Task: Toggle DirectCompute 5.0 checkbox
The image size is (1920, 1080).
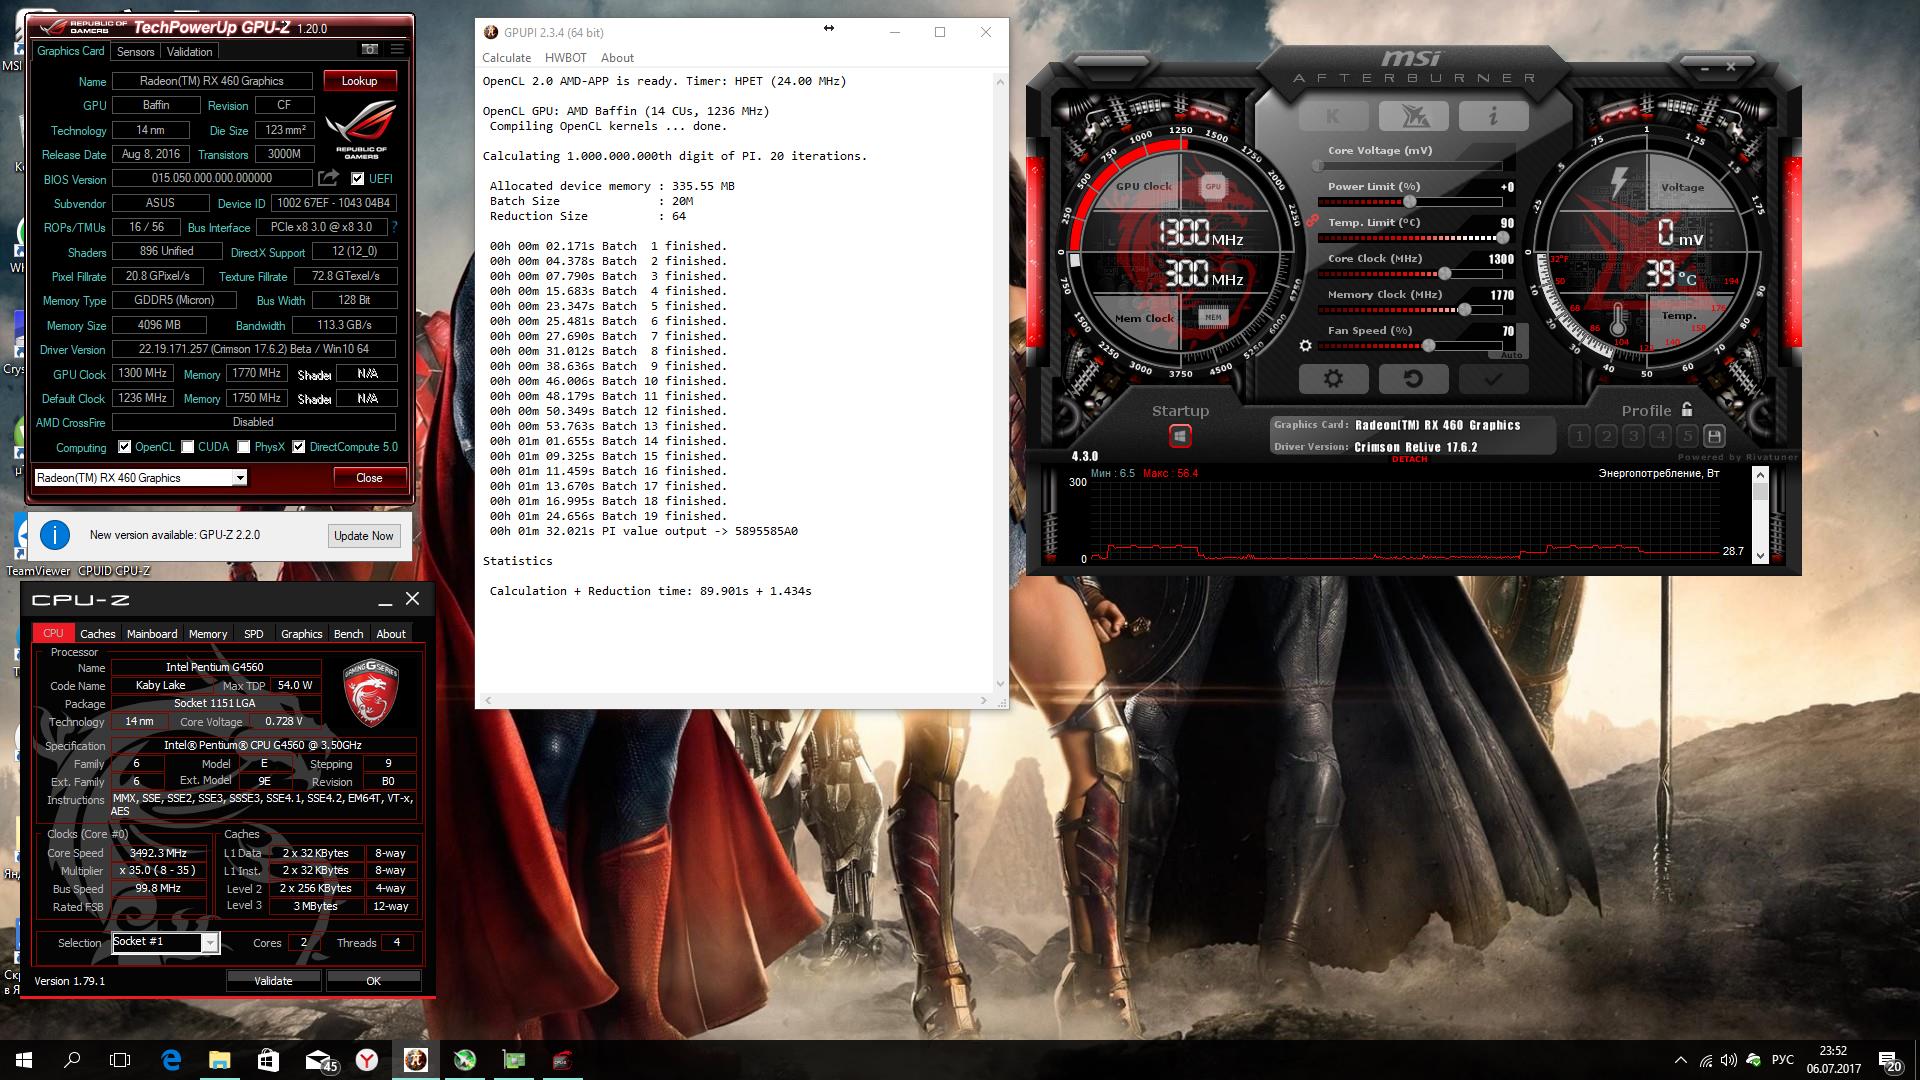Action: (x=298, y=447)
